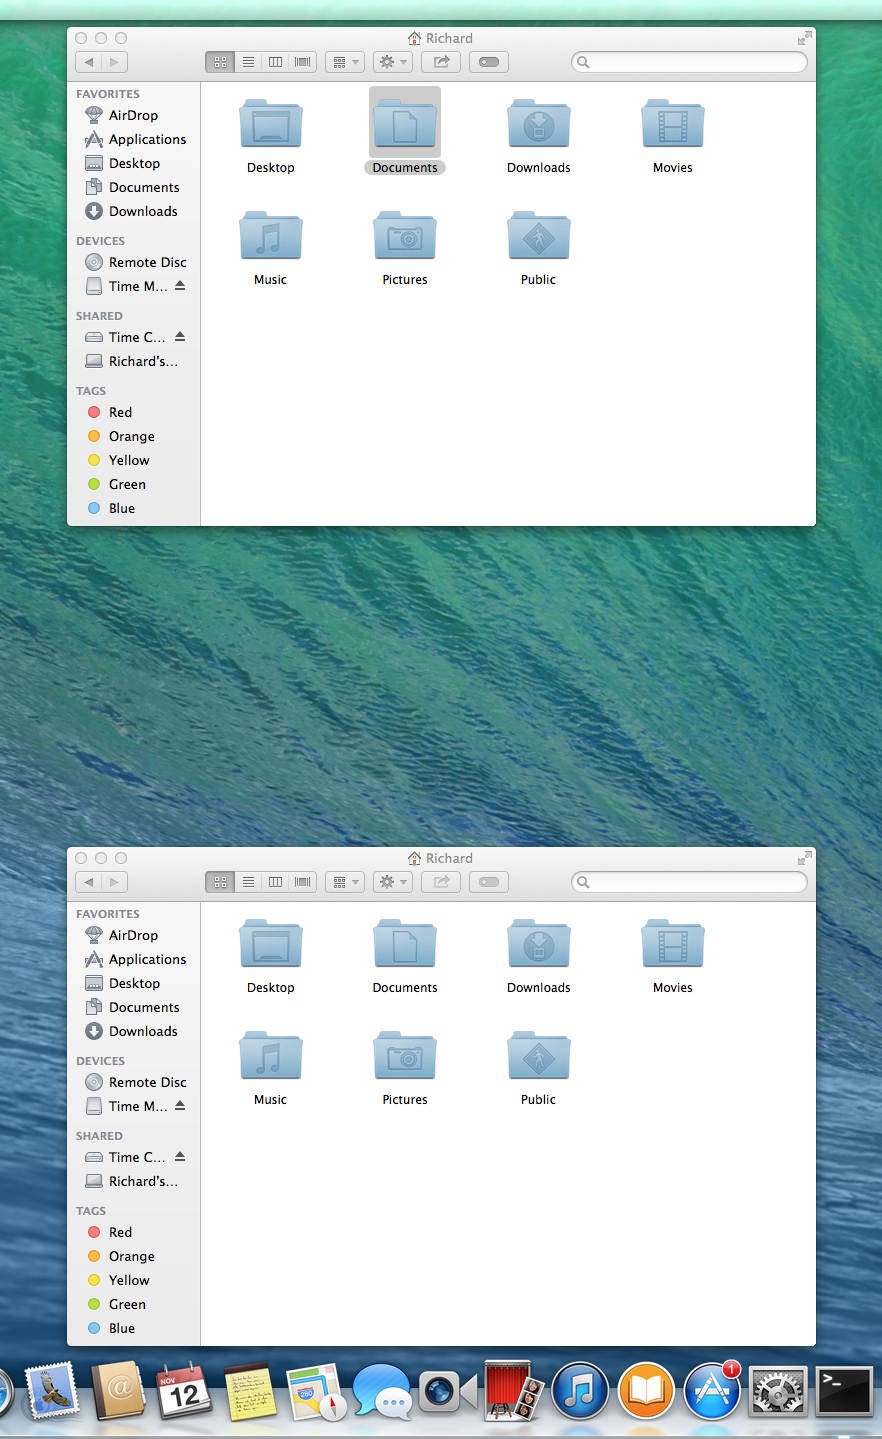Switch upper Finder window to list view
This screenshot has height=1439, width=882.
248,62
